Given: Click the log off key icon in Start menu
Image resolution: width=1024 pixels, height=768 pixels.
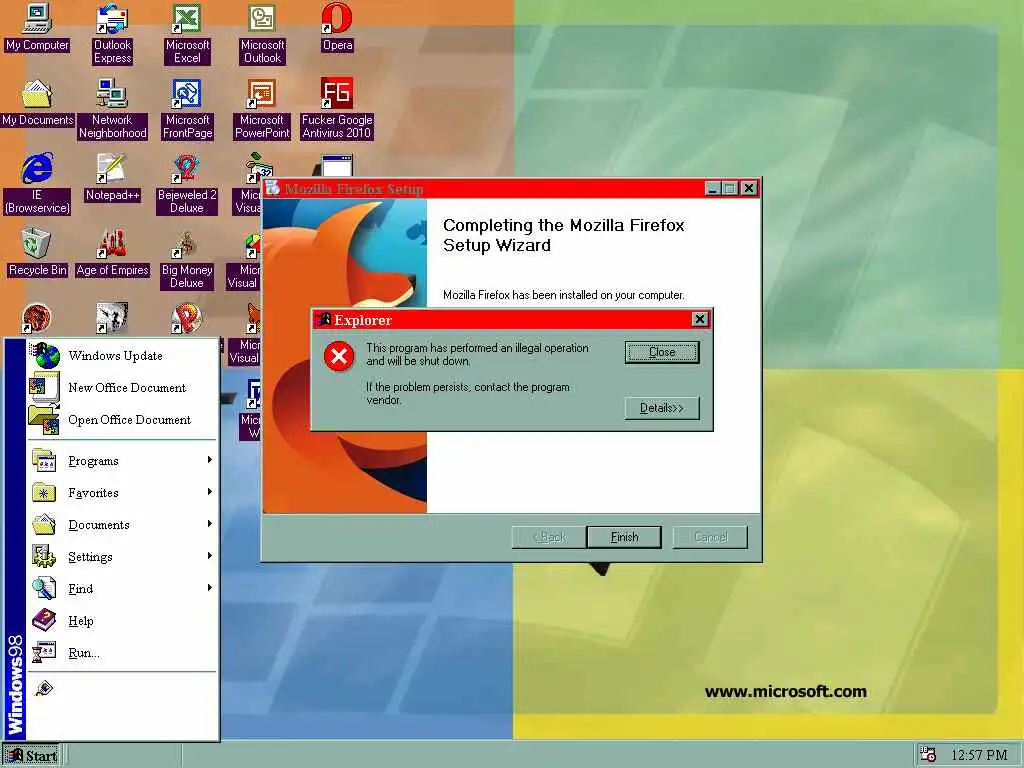Looking at the screenshot, I should 44,688.
